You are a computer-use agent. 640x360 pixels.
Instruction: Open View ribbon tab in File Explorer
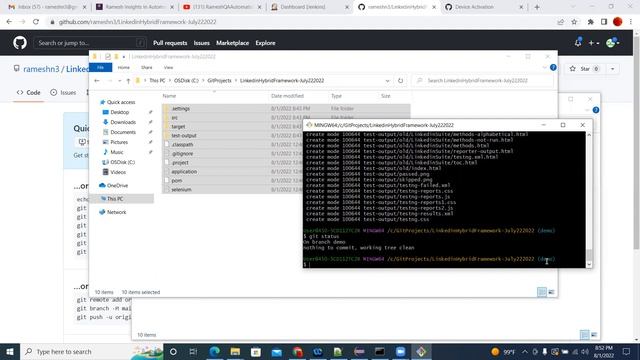168,67
